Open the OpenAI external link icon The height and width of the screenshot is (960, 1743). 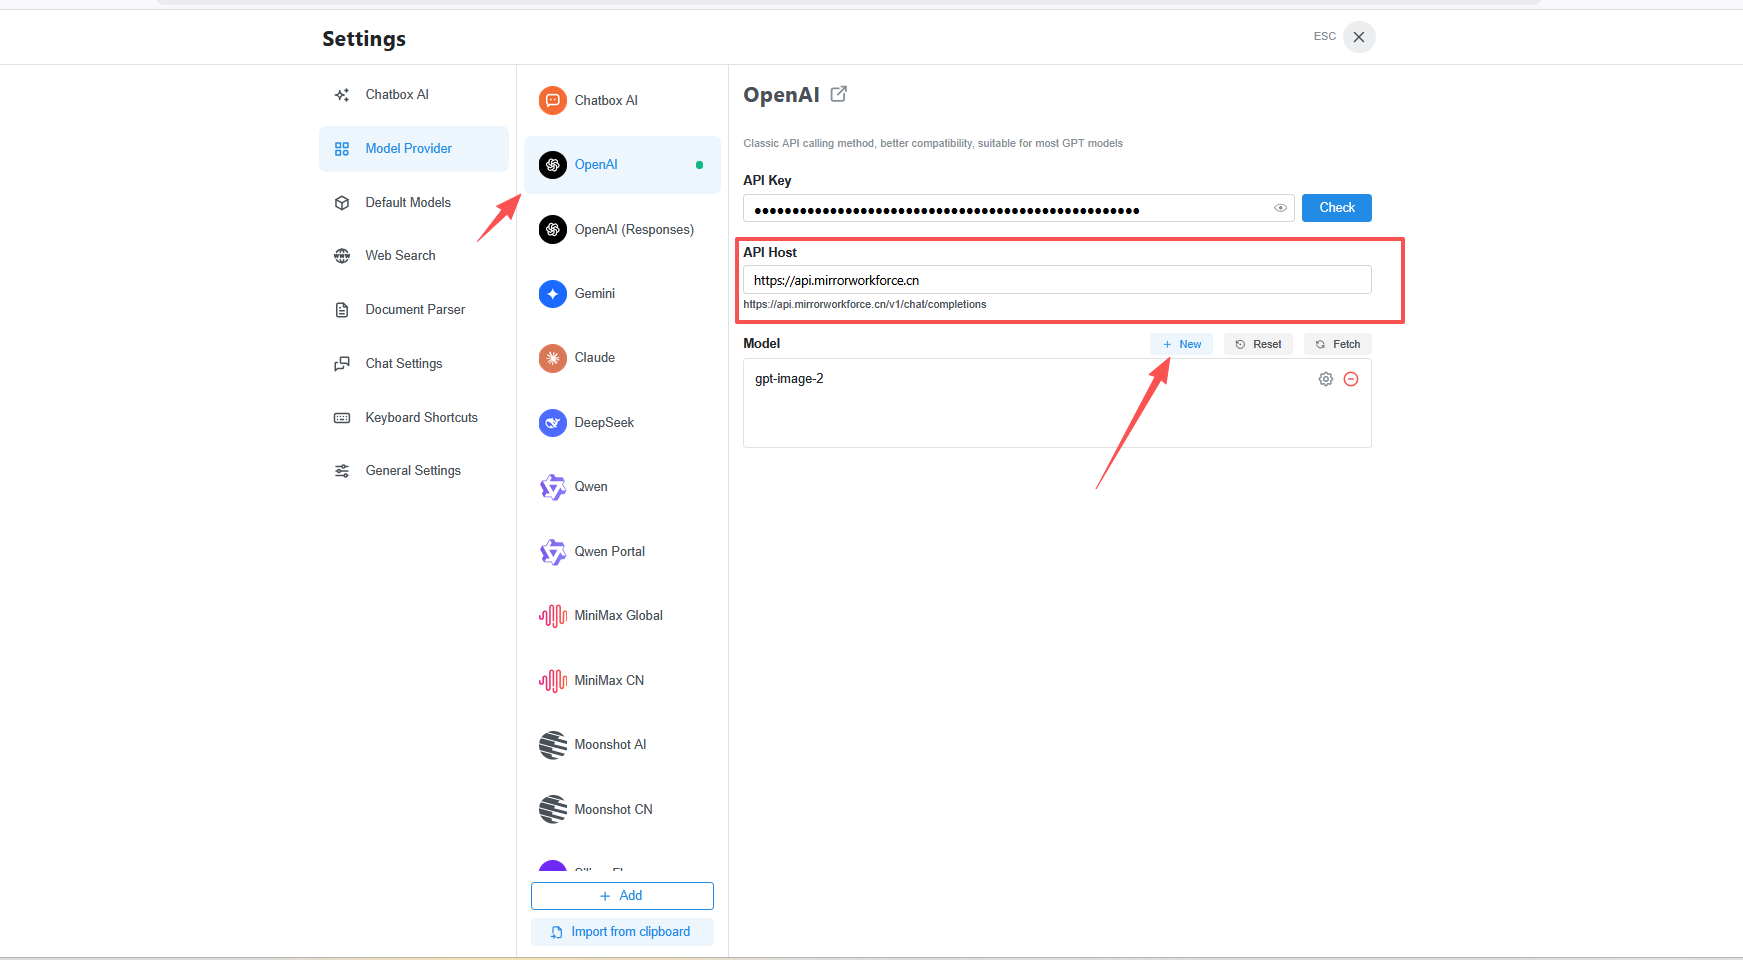pyautogui.click(x=839, y=94)
